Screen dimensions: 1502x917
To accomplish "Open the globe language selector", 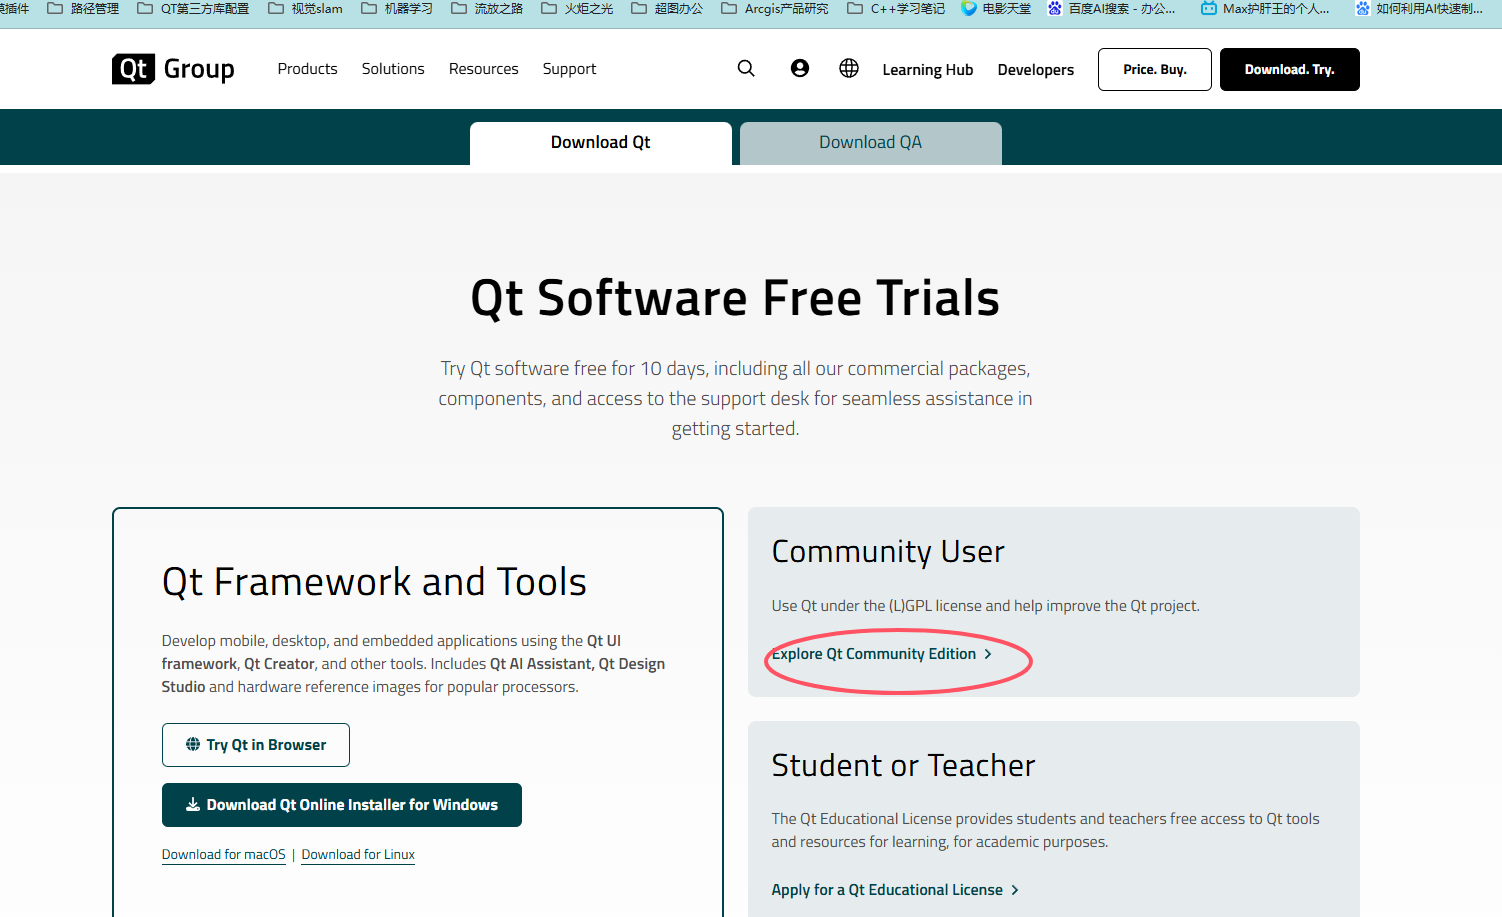I will (849, 68).
